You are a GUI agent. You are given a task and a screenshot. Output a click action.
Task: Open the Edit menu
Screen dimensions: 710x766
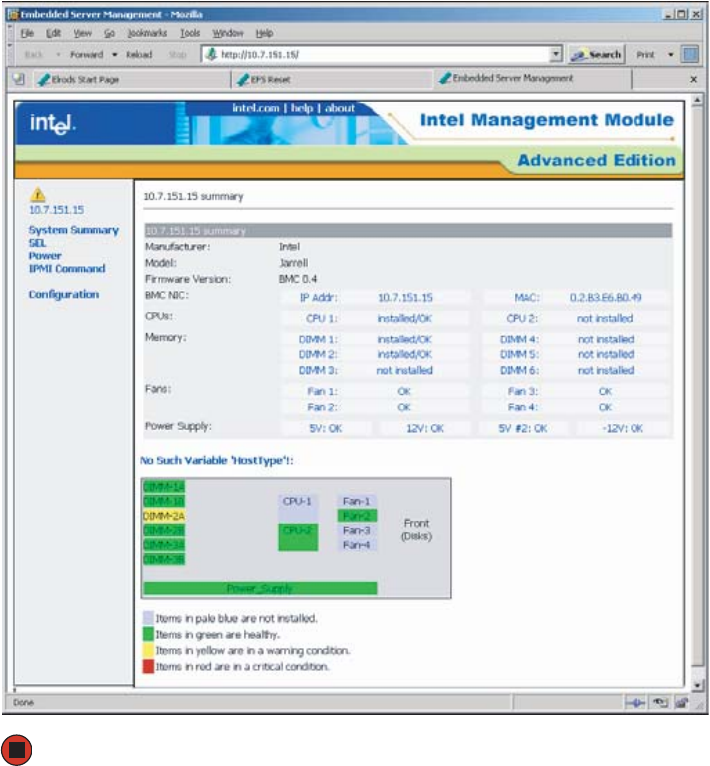click(53, 33)
